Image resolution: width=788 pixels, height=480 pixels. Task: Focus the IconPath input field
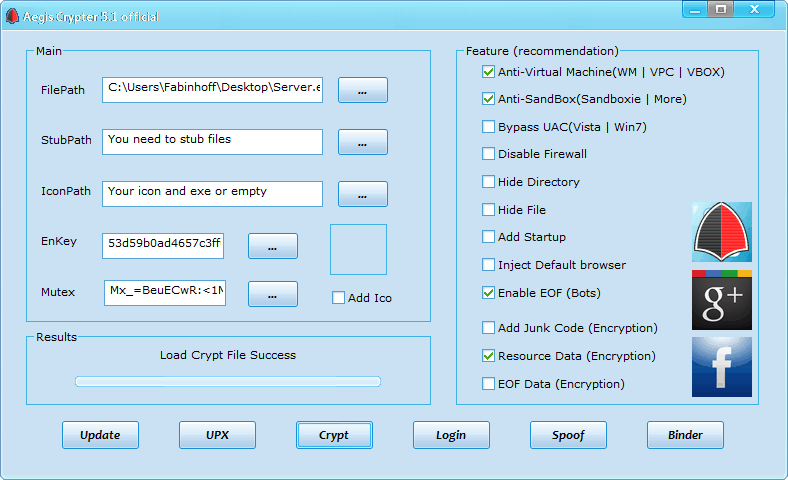click(212, 194)
